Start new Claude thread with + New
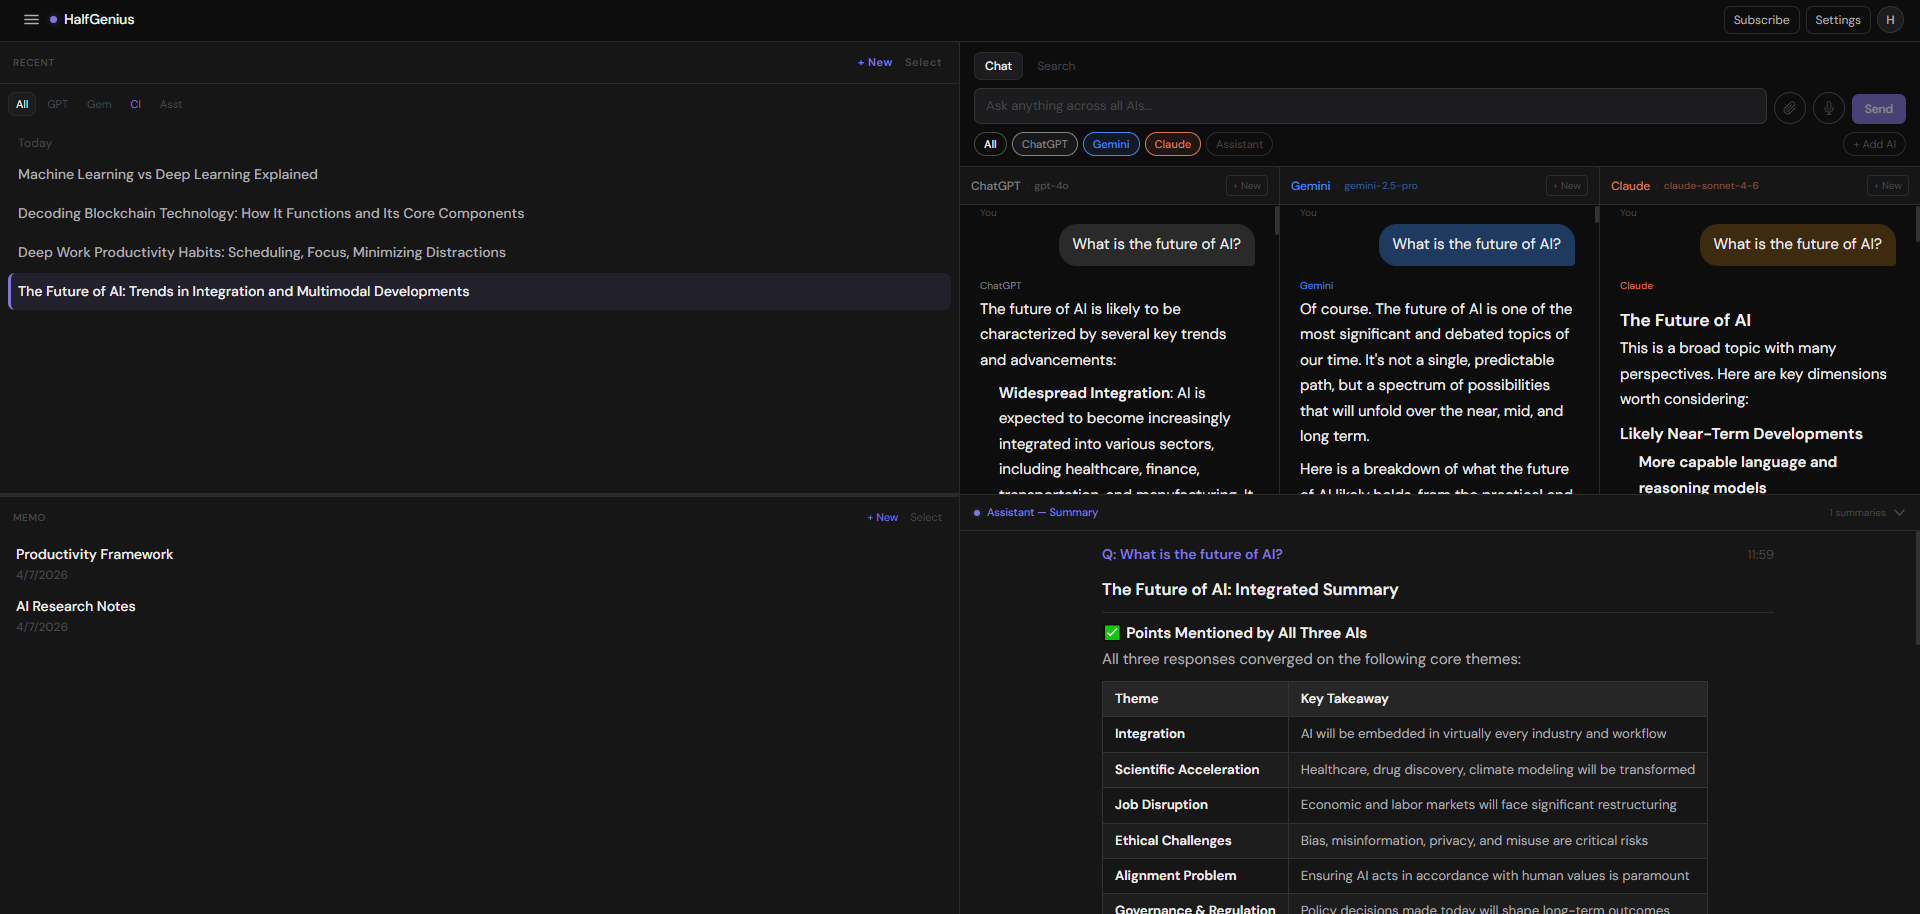This screenshot has width=1920, height=914. [1888, 186]
